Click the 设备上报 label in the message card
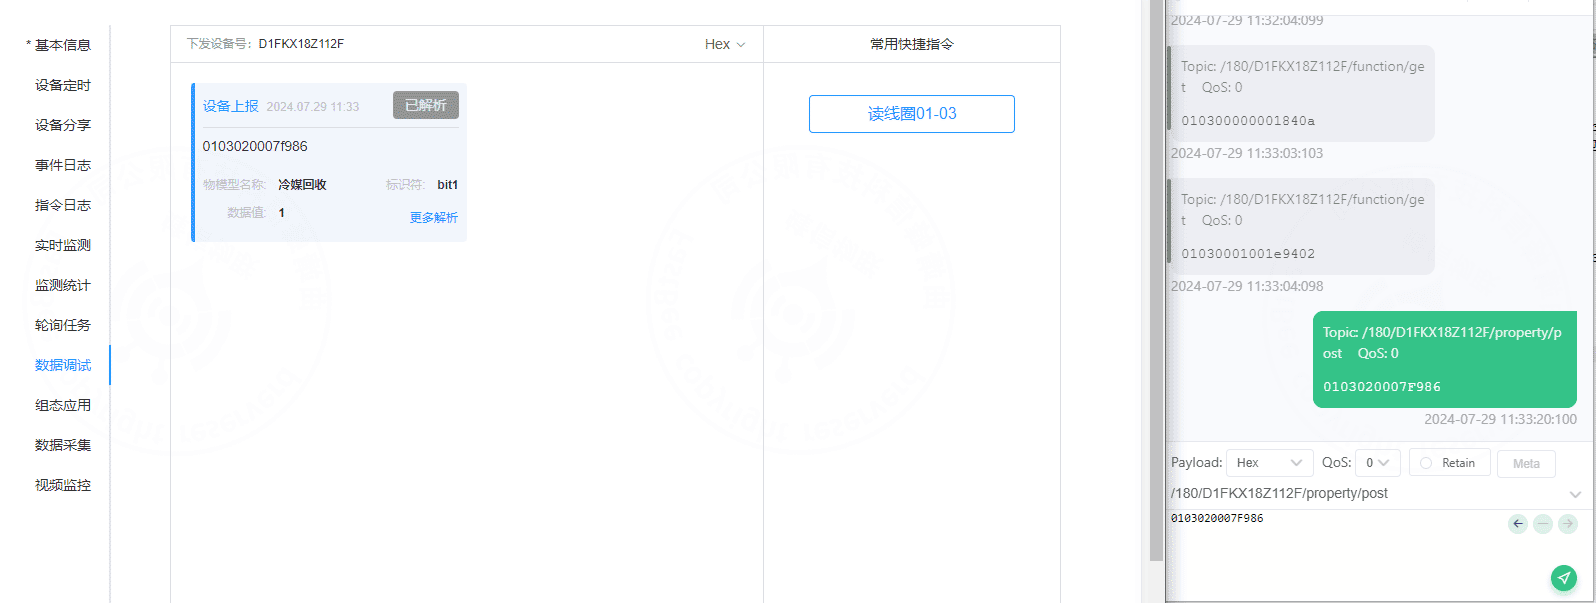Viewport: 1596px width, 603px height. pos(231,106)
